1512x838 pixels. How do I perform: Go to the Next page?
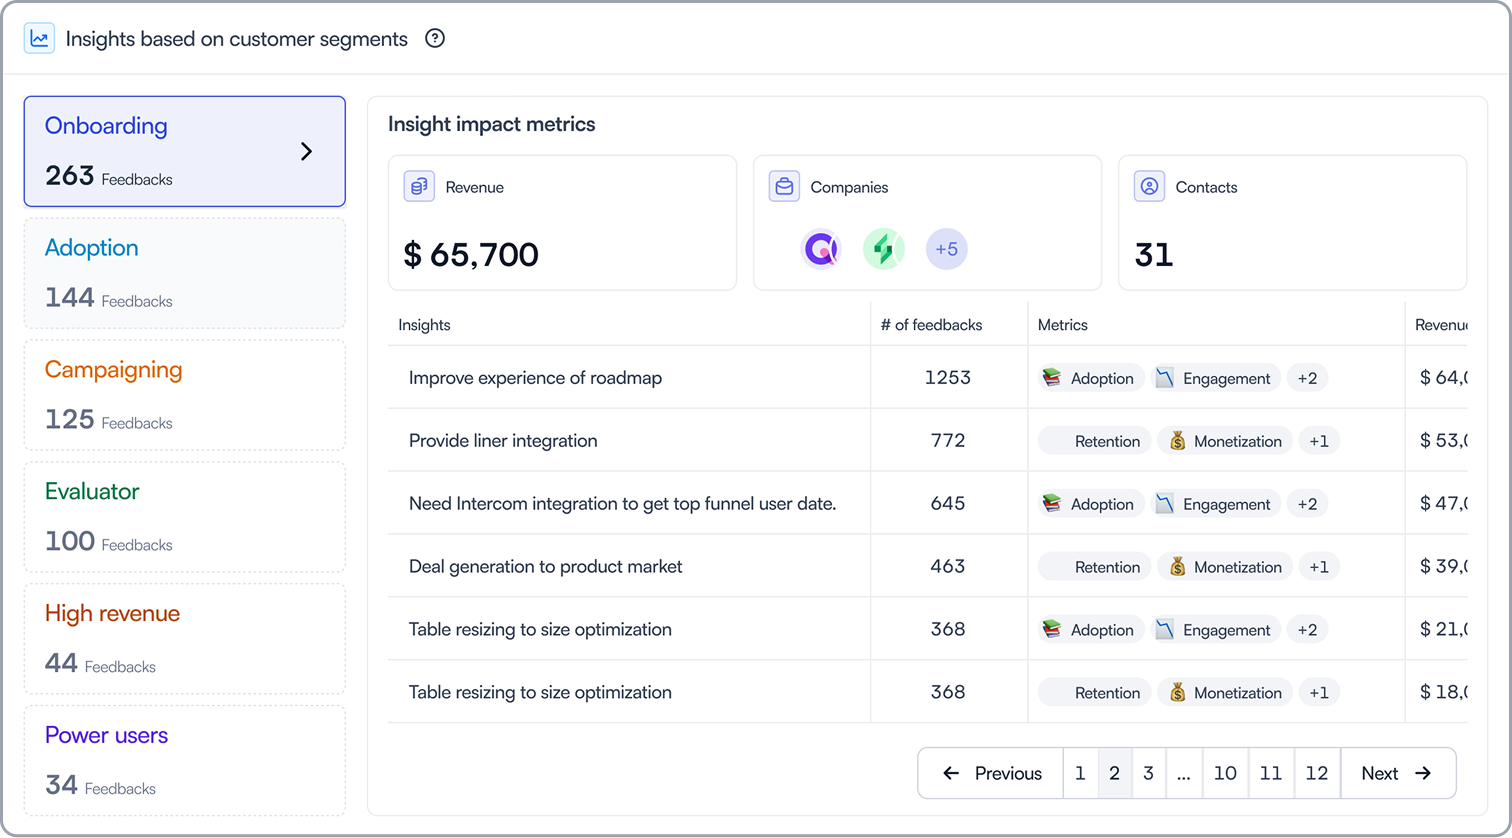click(x=1397, y=773)
